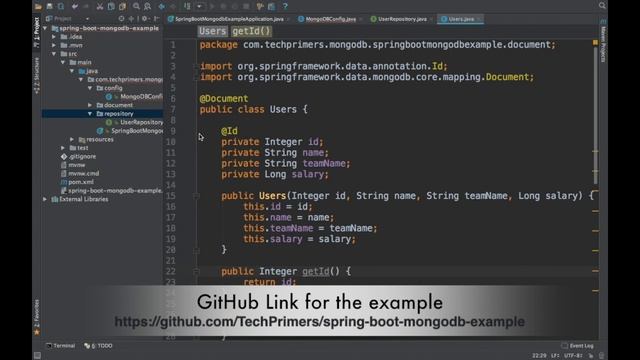Click the Undo arrow in the toolbar
Image resolution: width=640 pixels, height=360 pixels.
coord(75,7)
